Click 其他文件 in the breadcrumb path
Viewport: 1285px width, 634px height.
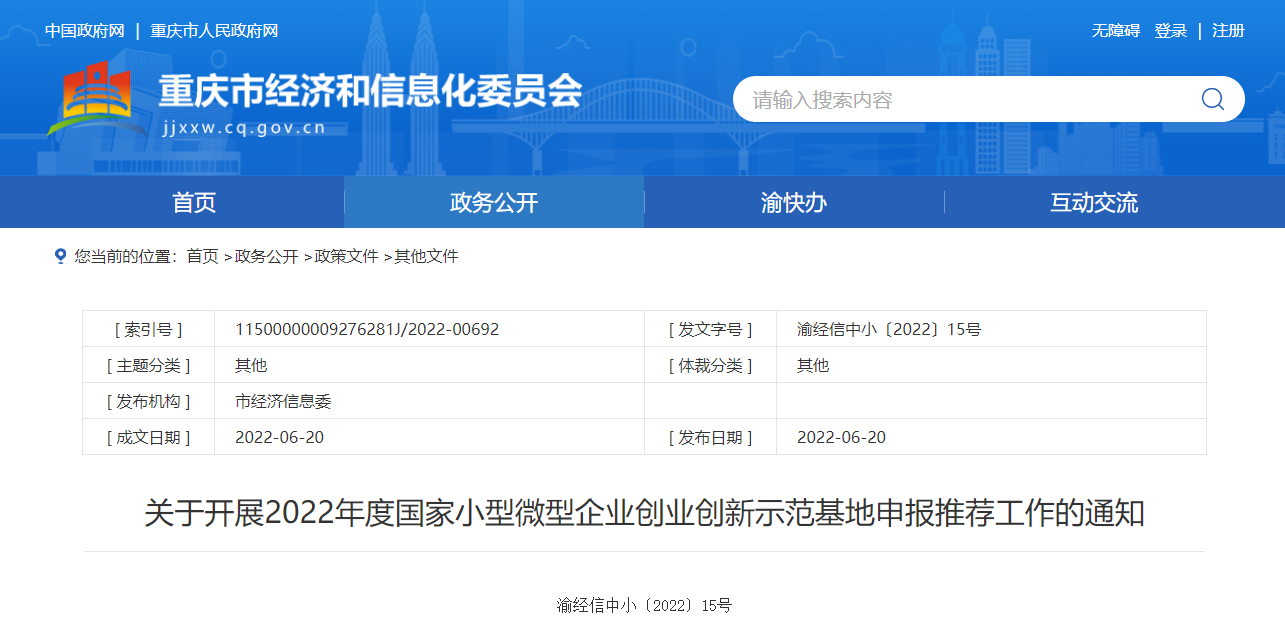point(426,256)
